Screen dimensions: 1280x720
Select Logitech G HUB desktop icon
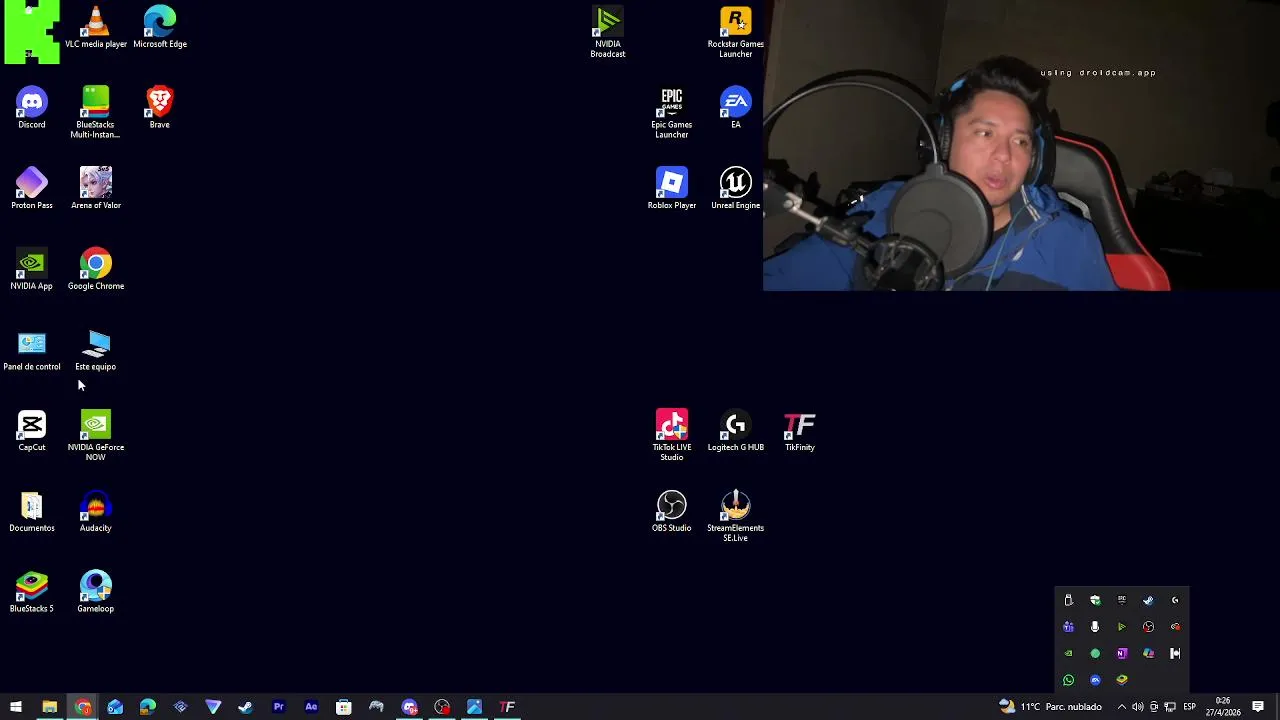[736, 431]
